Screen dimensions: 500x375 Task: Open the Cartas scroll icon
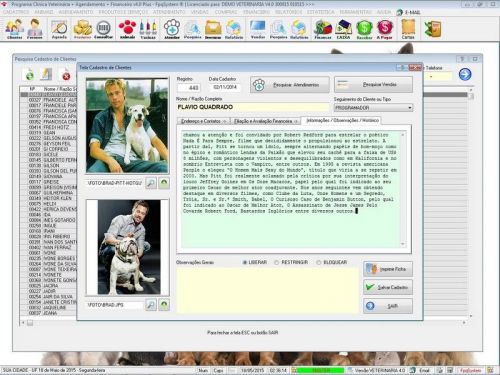click(408, 29)
